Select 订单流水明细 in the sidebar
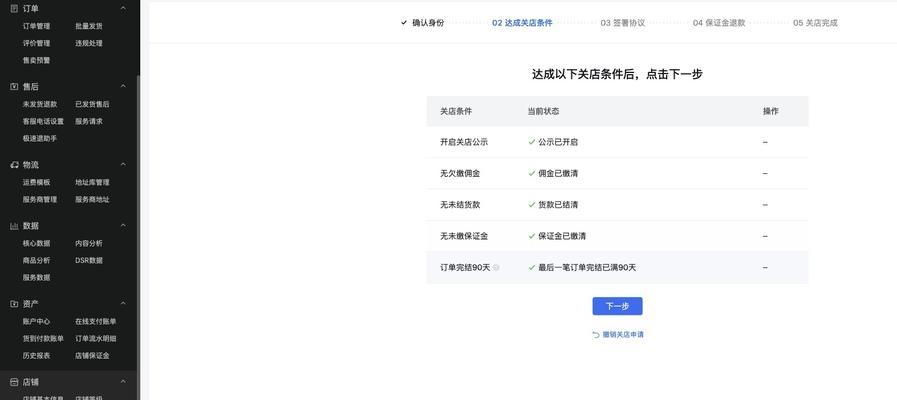The image size is (897, 400). pyautogui.click(x=96, y=338)
